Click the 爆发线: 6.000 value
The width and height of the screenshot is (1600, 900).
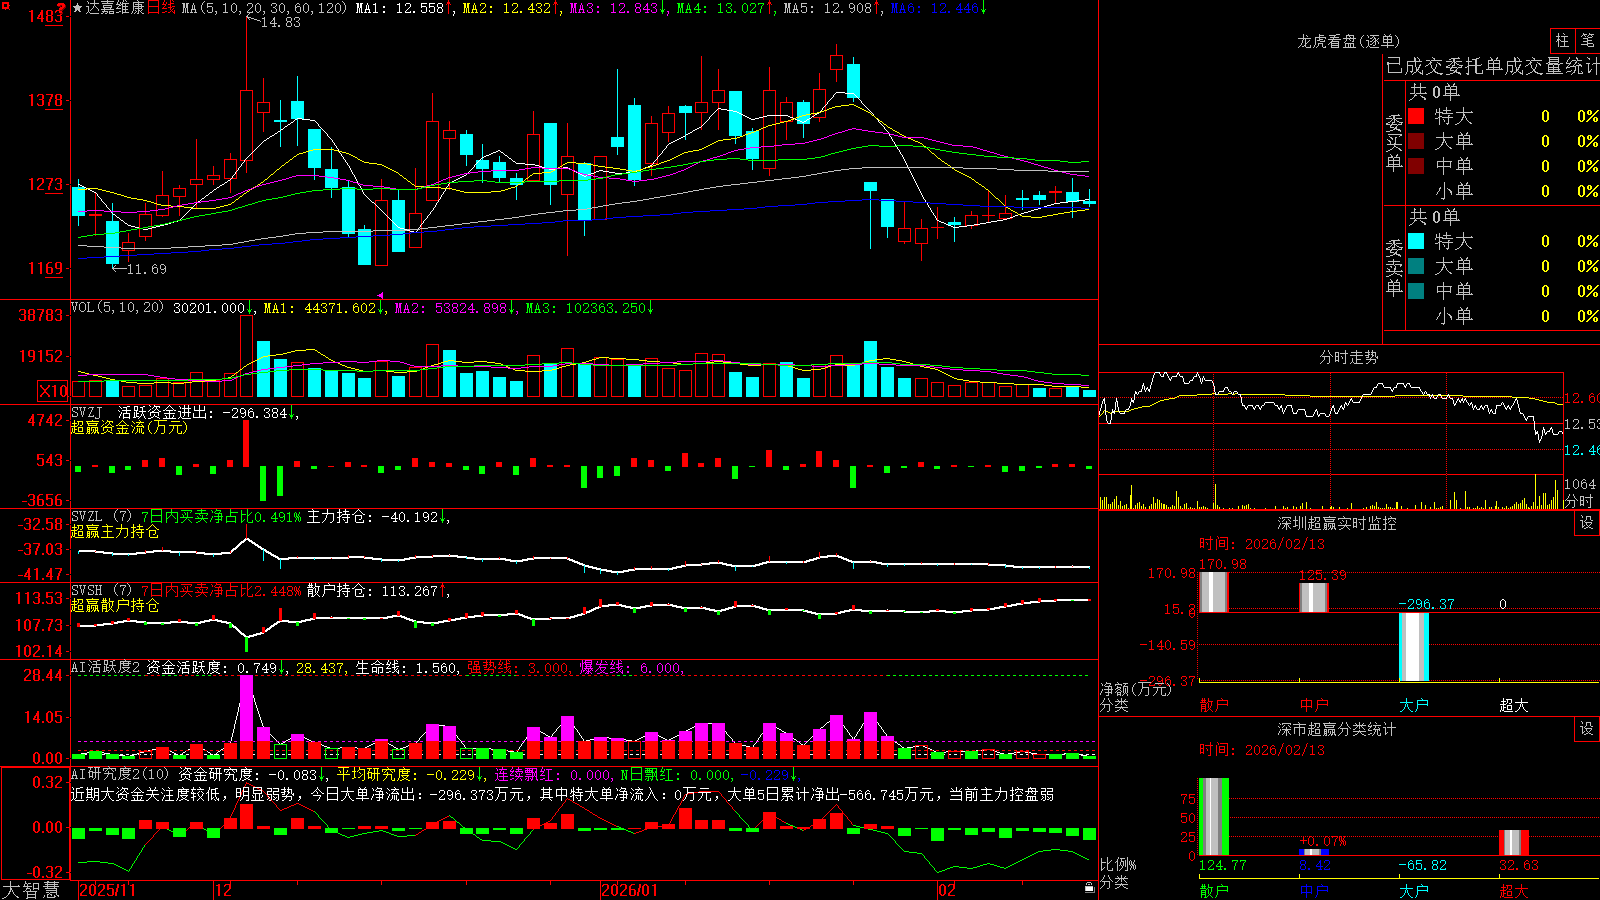coord(632,668)
